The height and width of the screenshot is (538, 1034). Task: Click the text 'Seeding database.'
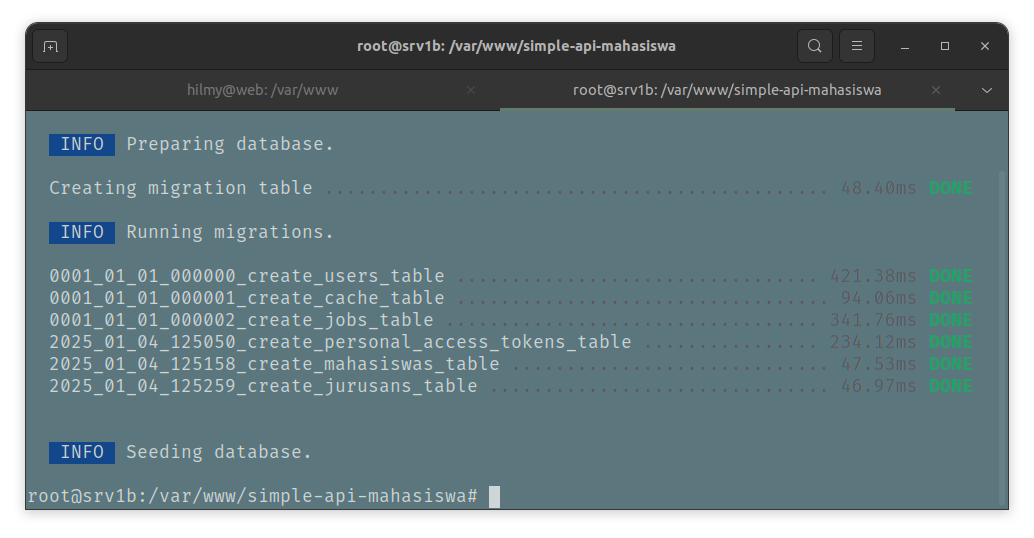coord(219,452)
